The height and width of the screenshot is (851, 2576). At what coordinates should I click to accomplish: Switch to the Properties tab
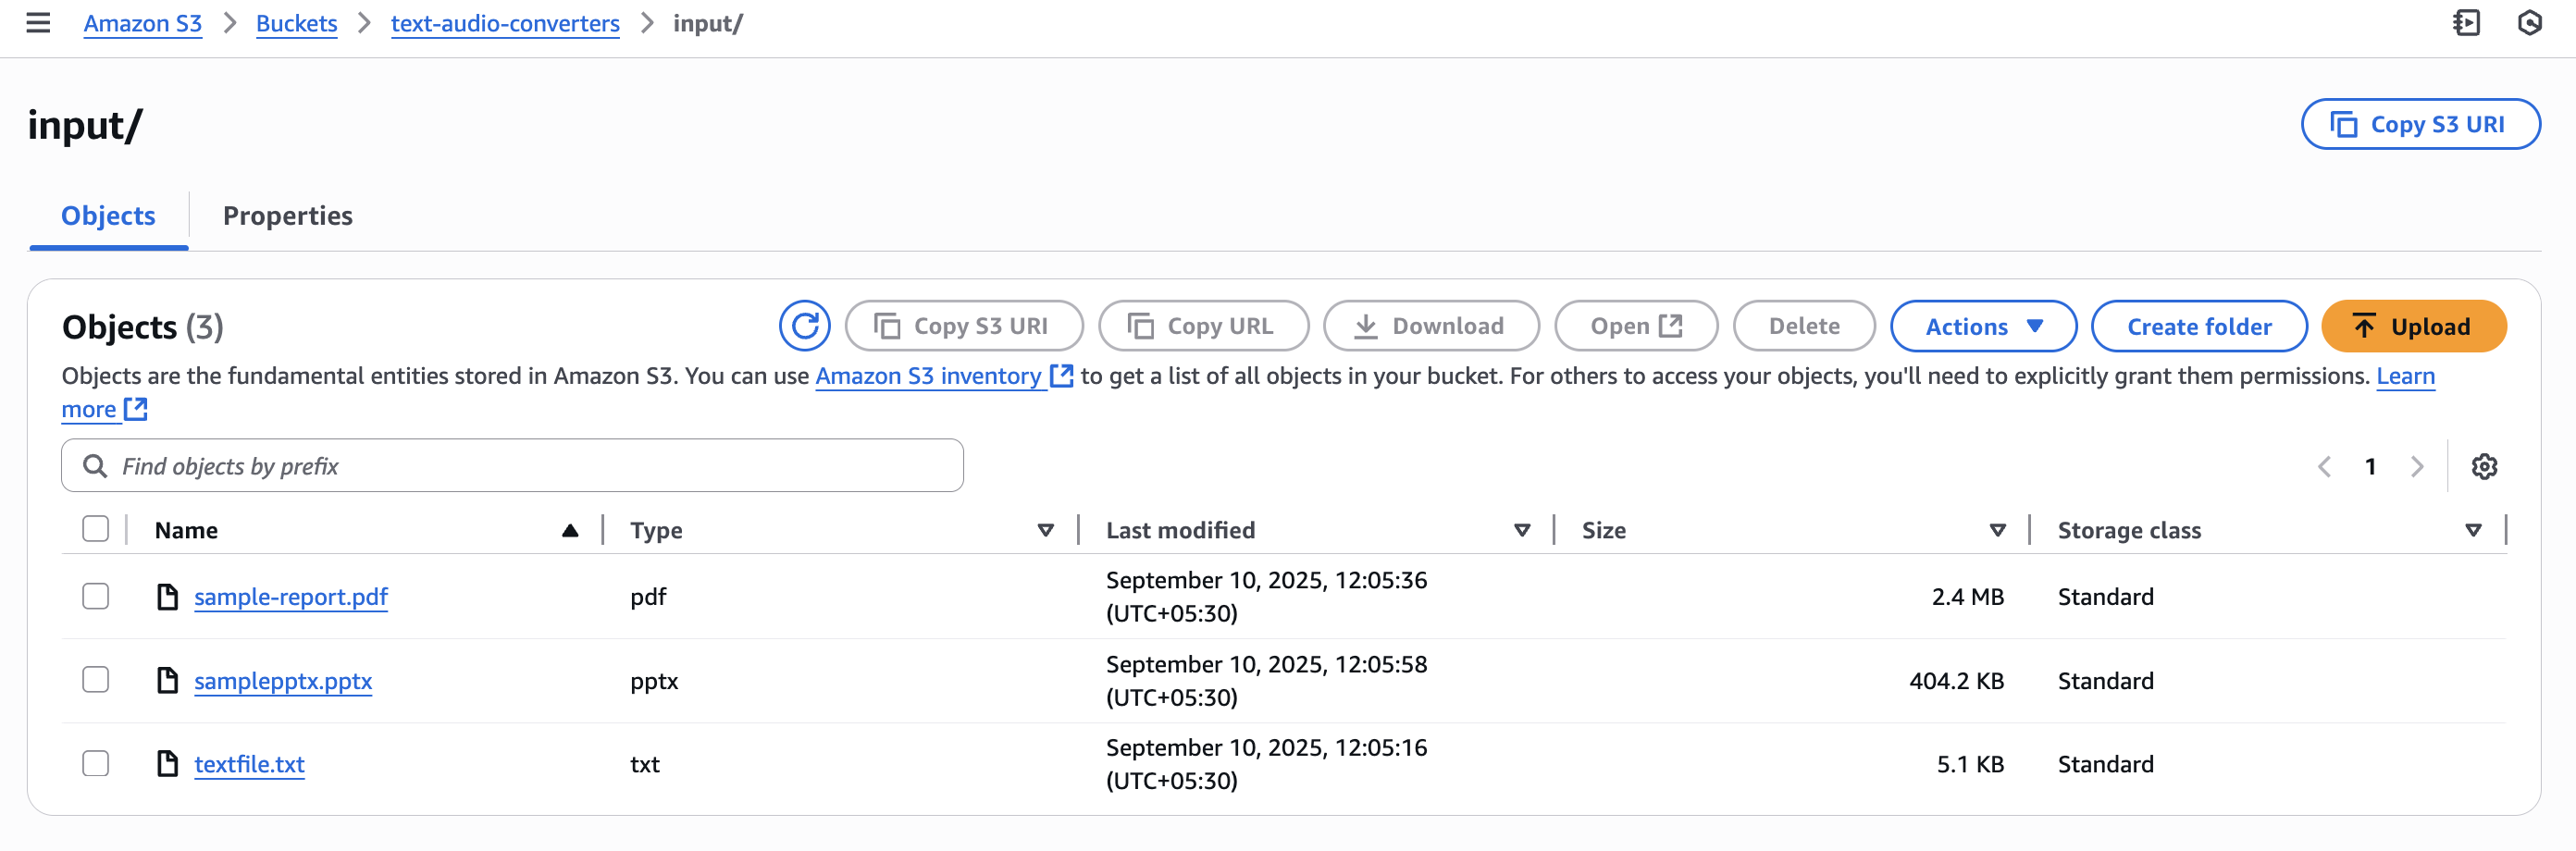(x=288, y=216)
